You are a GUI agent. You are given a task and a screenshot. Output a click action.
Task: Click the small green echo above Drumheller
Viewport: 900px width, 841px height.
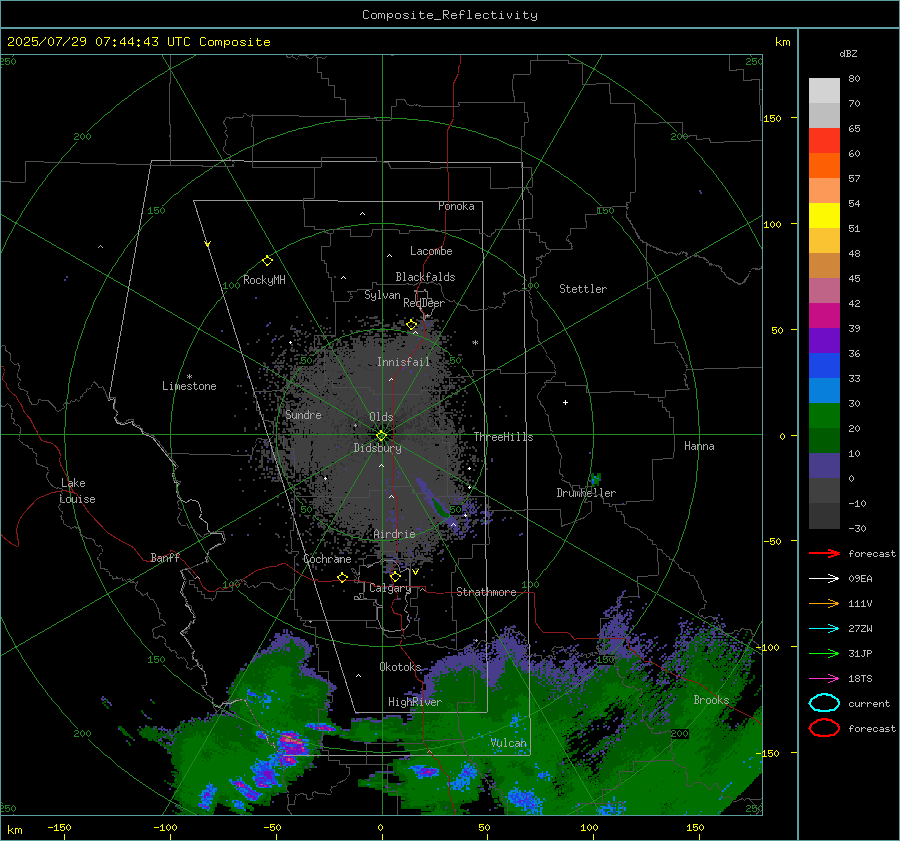595,478
